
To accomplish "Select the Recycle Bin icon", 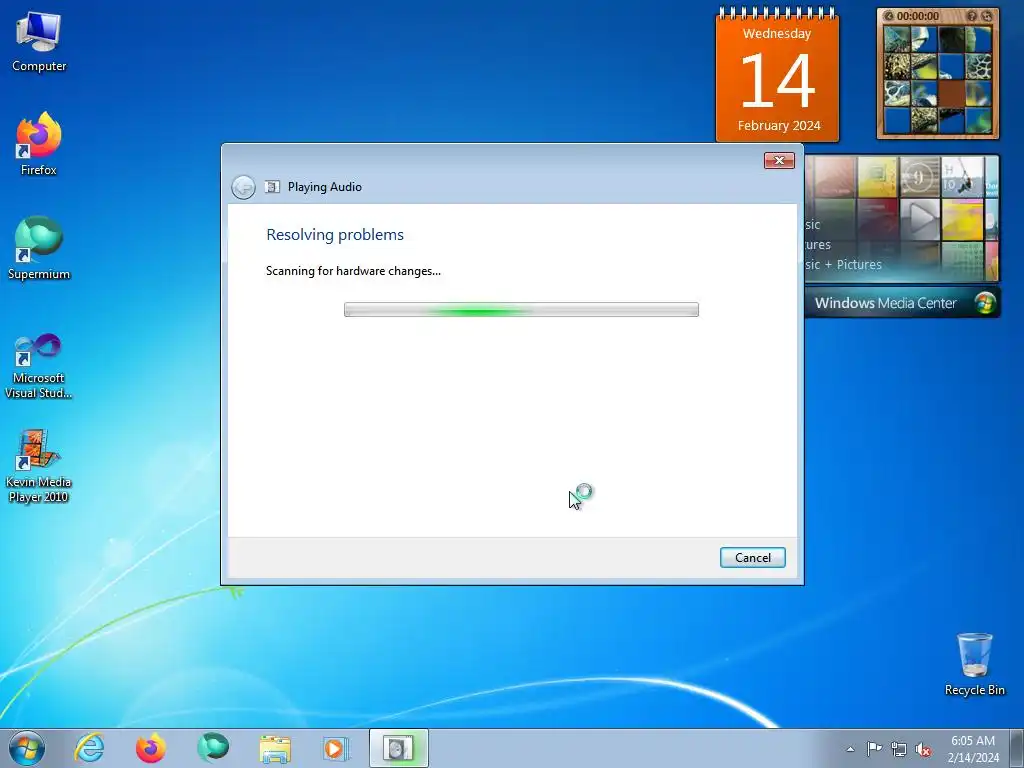I will 974,664.
